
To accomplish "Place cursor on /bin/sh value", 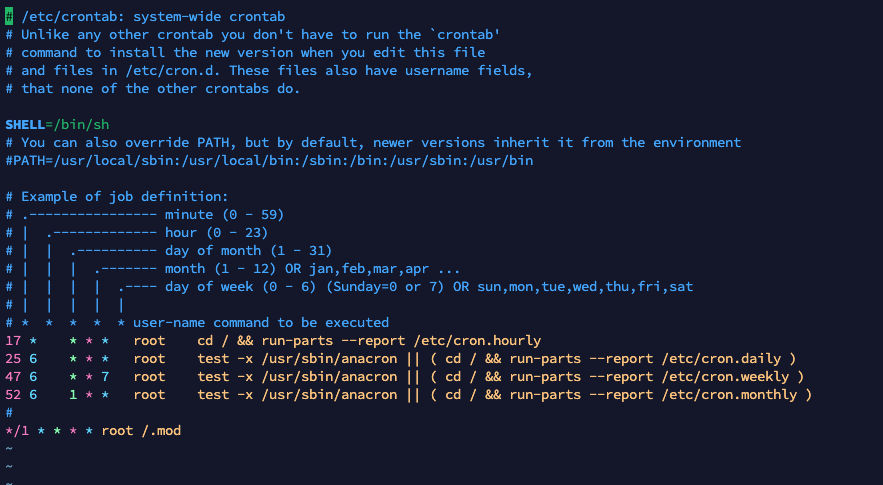I will pyautogui.click(x=81, y=124).
